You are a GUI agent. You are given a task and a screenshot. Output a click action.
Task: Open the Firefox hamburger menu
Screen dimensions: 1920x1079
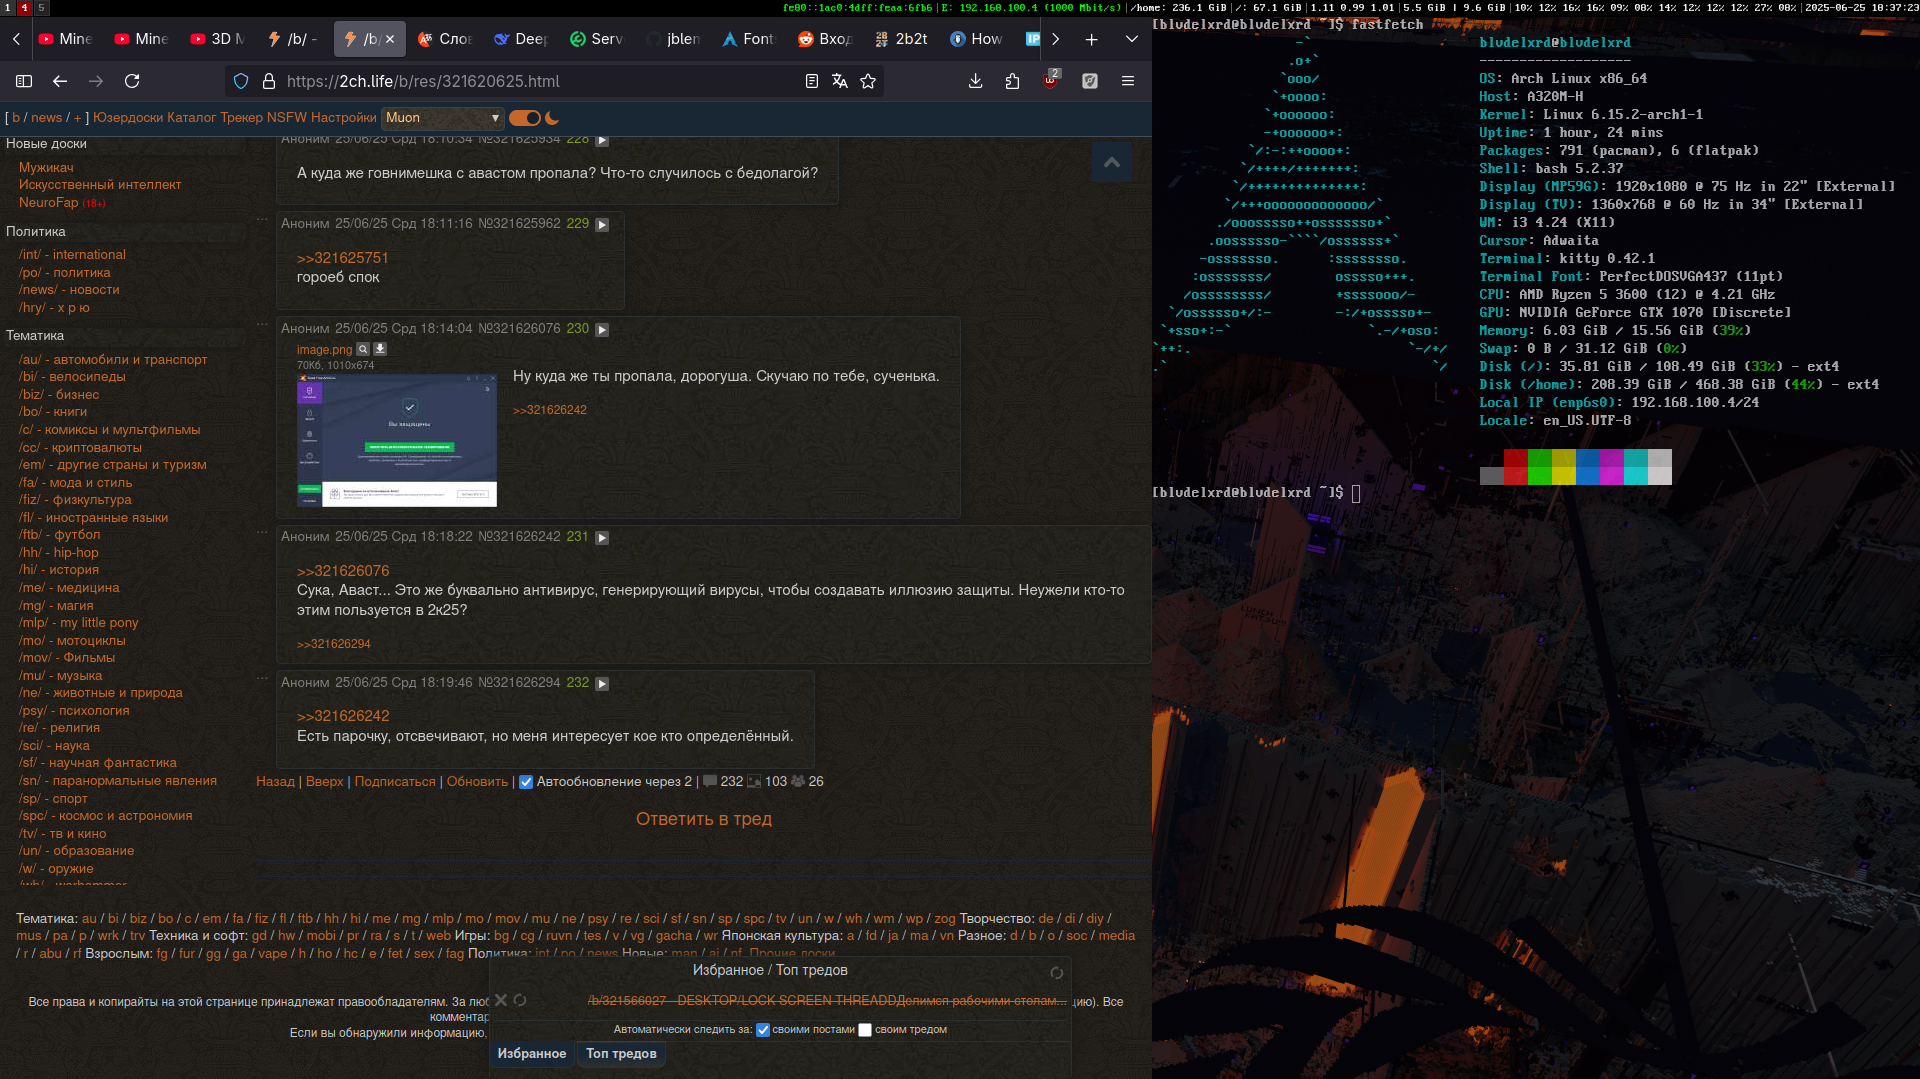pyautogui.click(x=1128, y=81)
